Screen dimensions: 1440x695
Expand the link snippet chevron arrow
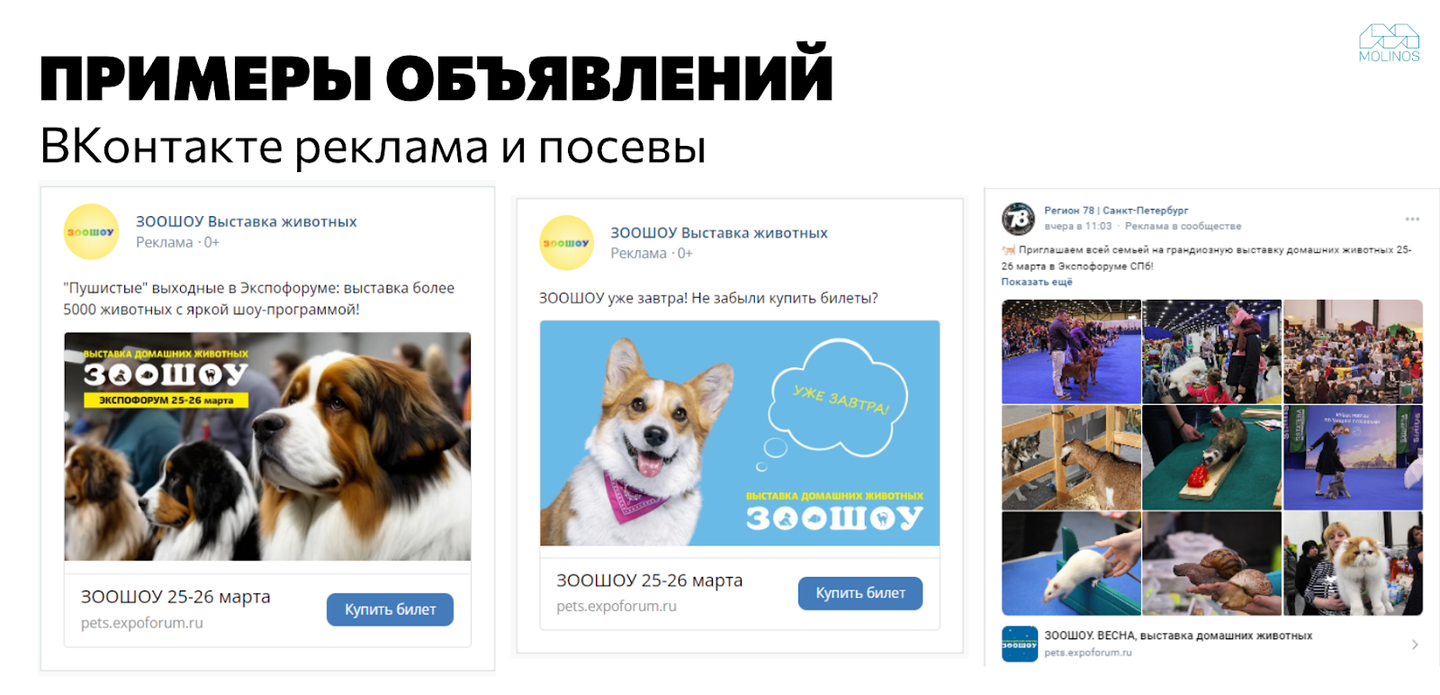pos(1415,645)
